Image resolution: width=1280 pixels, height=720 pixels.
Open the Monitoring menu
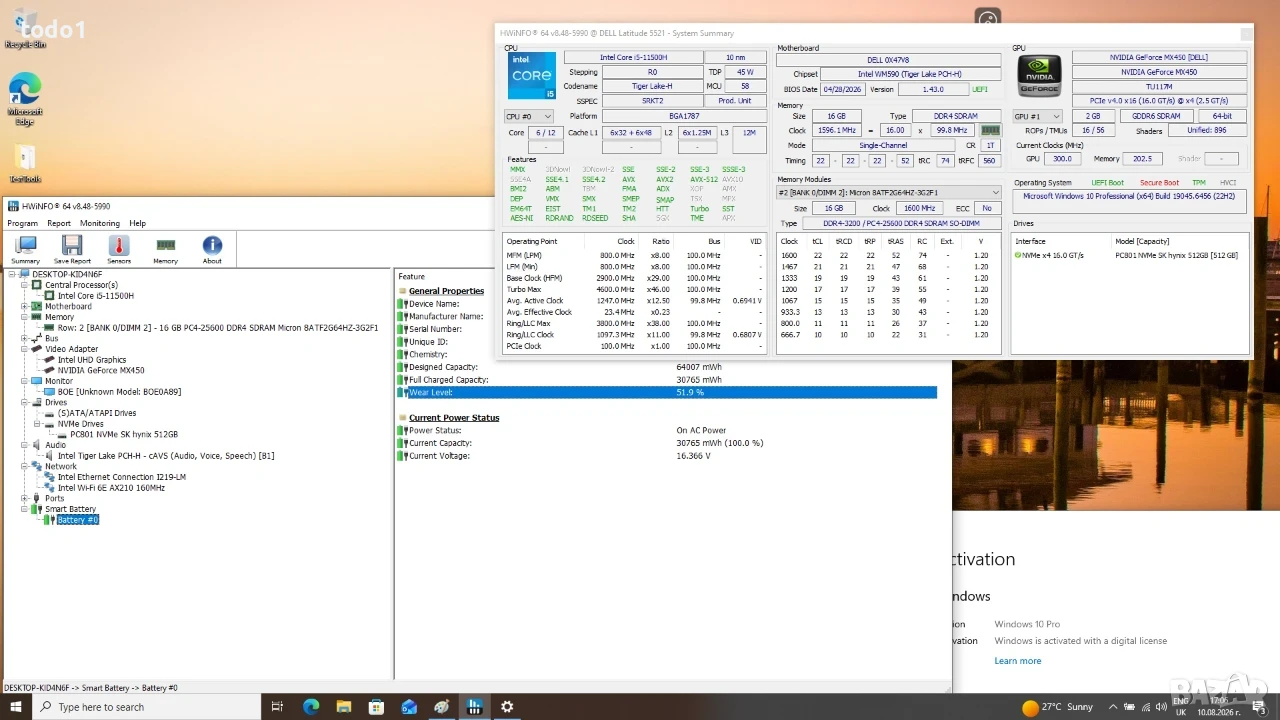pyautogui.click(x=100, y=223)
